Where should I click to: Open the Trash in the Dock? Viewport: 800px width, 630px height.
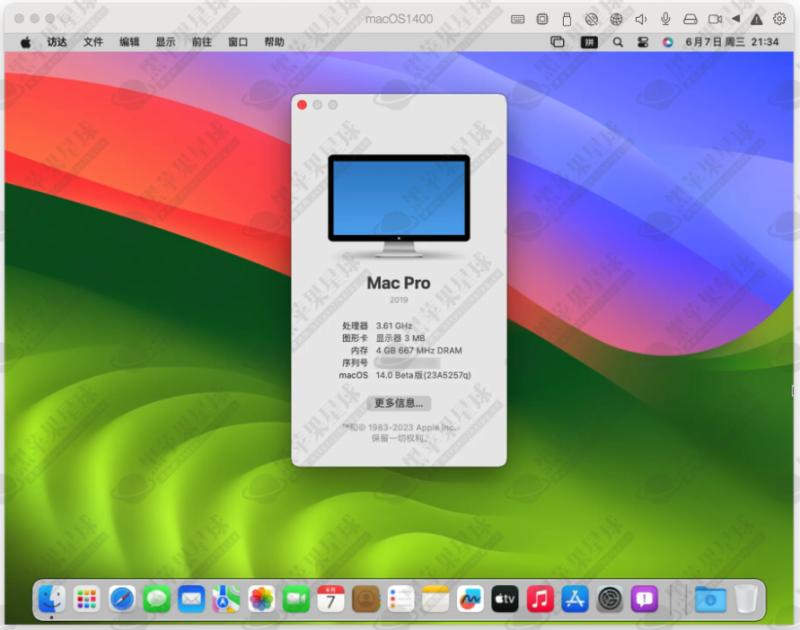click(745, 599)
